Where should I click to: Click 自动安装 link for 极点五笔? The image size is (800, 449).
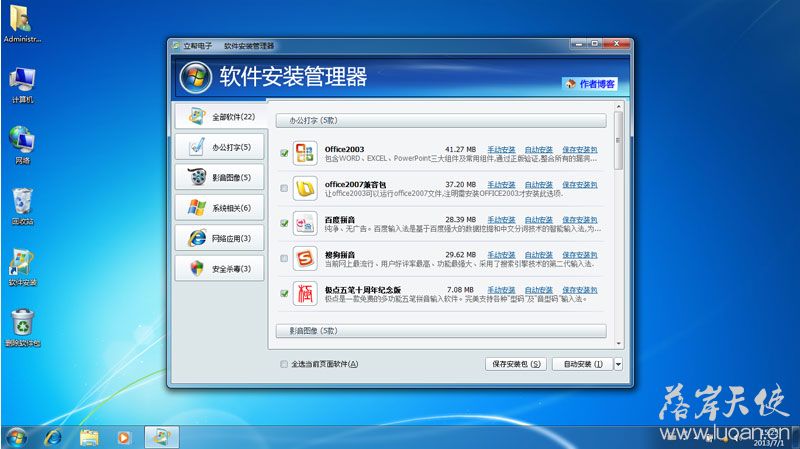tap(539, 290)
